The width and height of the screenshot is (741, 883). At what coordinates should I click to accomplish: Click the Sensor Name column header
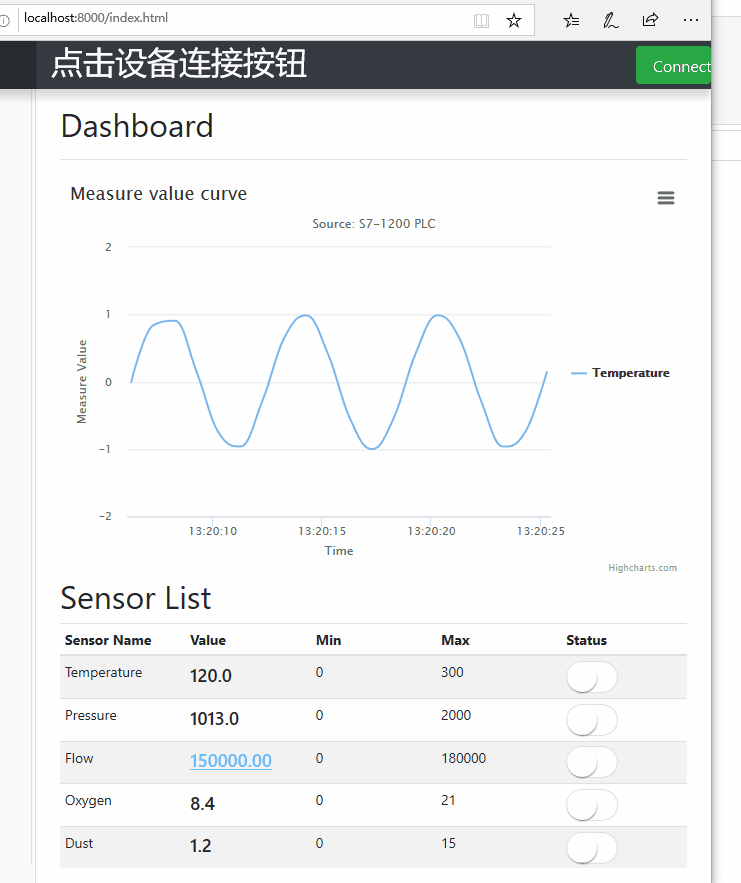[x=108, y=640]
